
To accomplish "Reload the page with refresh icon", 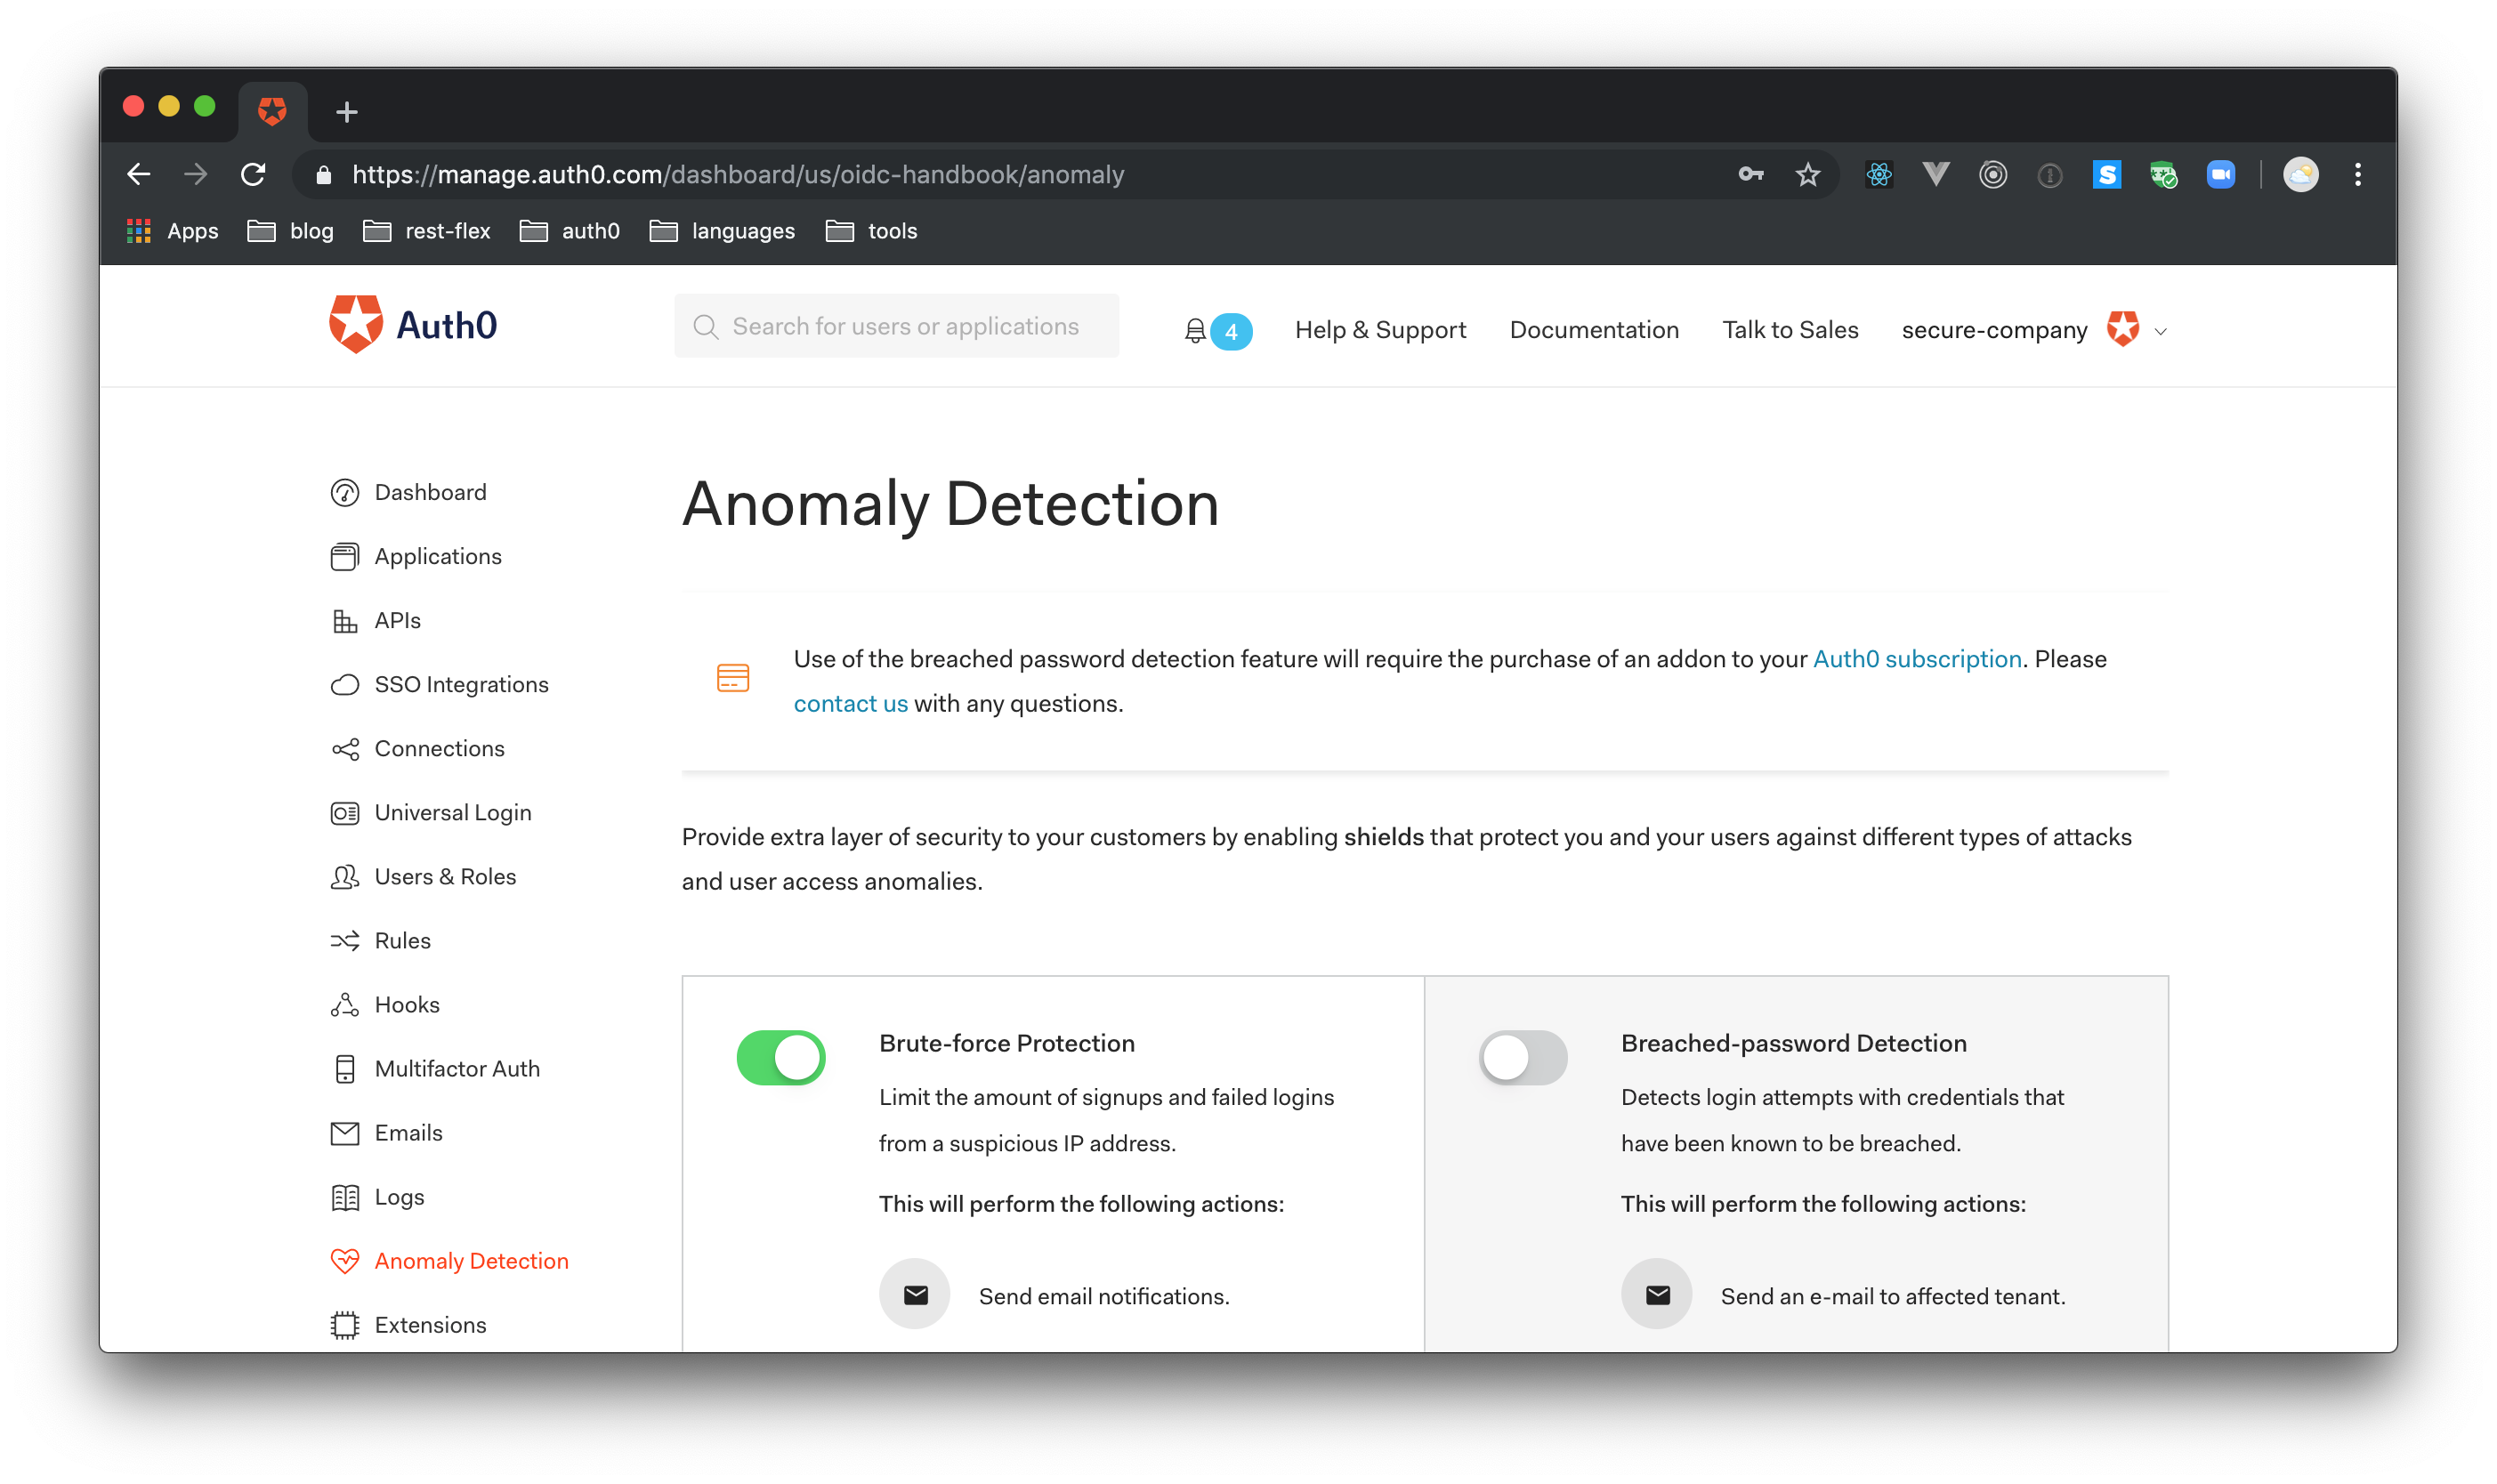I will point(254,175).
